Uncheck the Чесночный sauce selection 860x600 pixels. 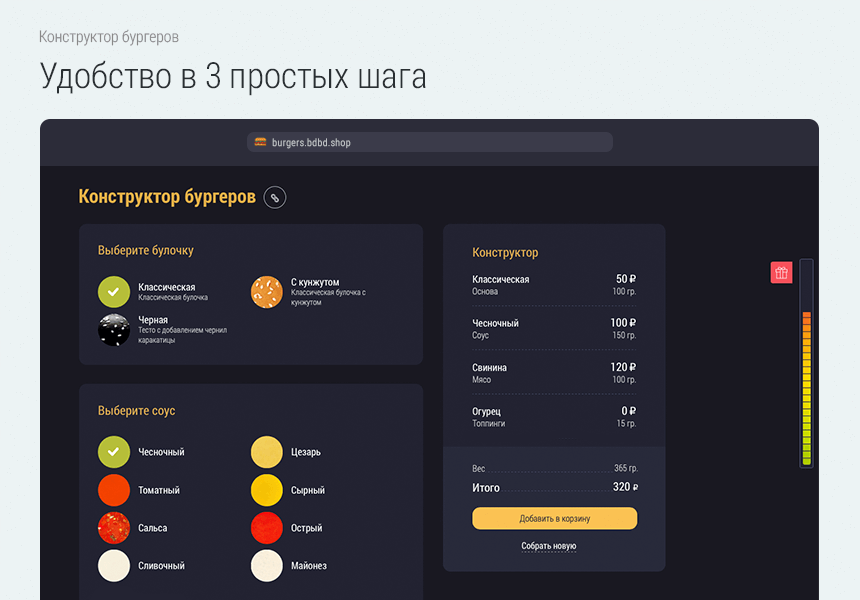tap(113, 451)
